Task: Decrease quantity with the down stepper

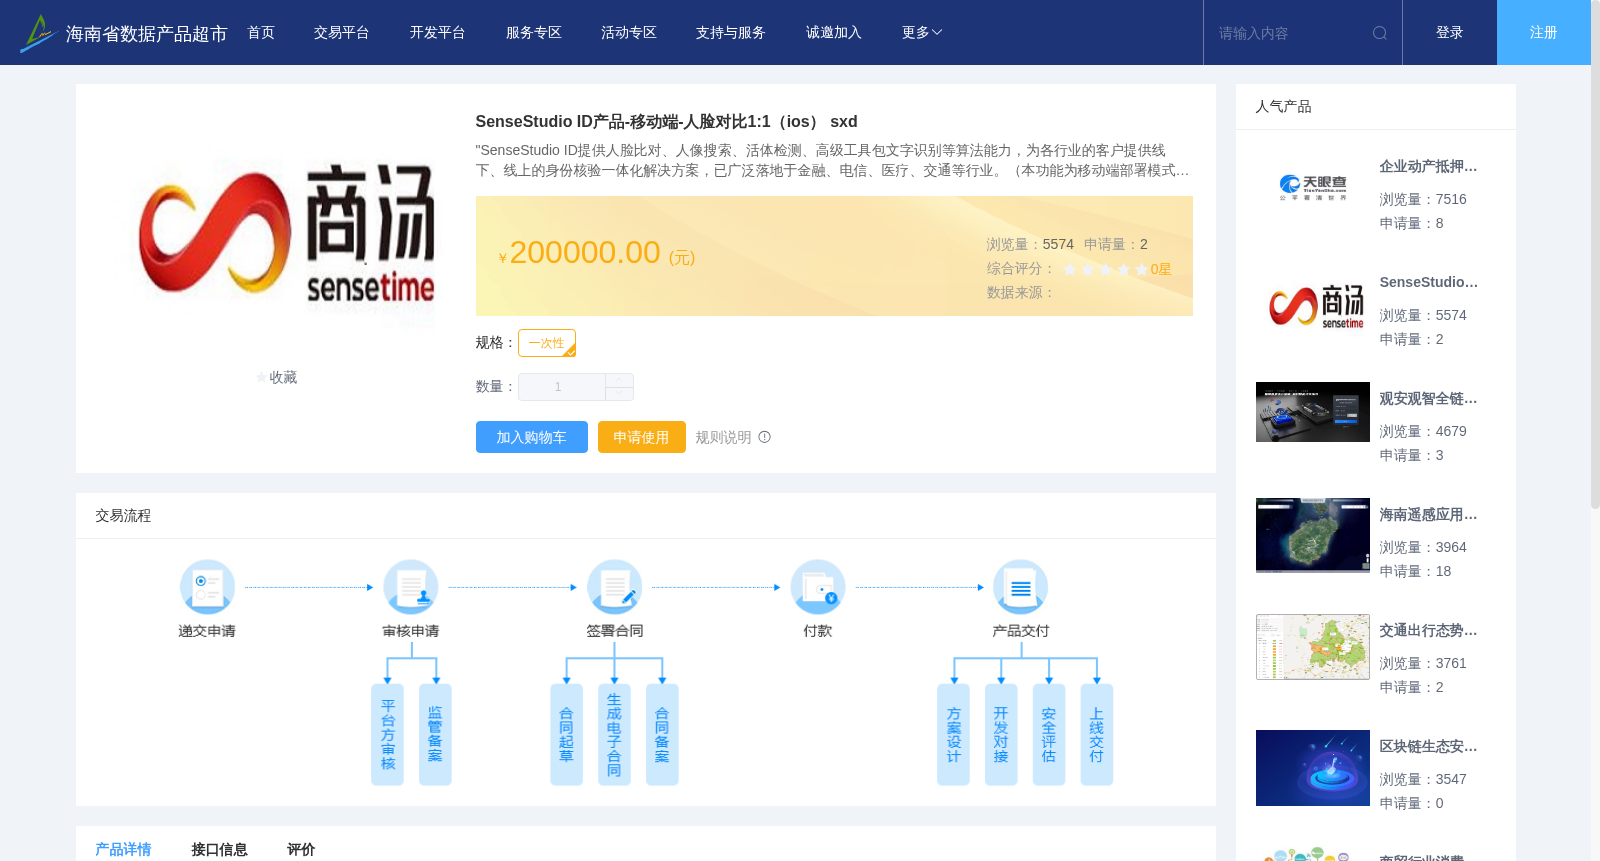Action: pos(620,394)
